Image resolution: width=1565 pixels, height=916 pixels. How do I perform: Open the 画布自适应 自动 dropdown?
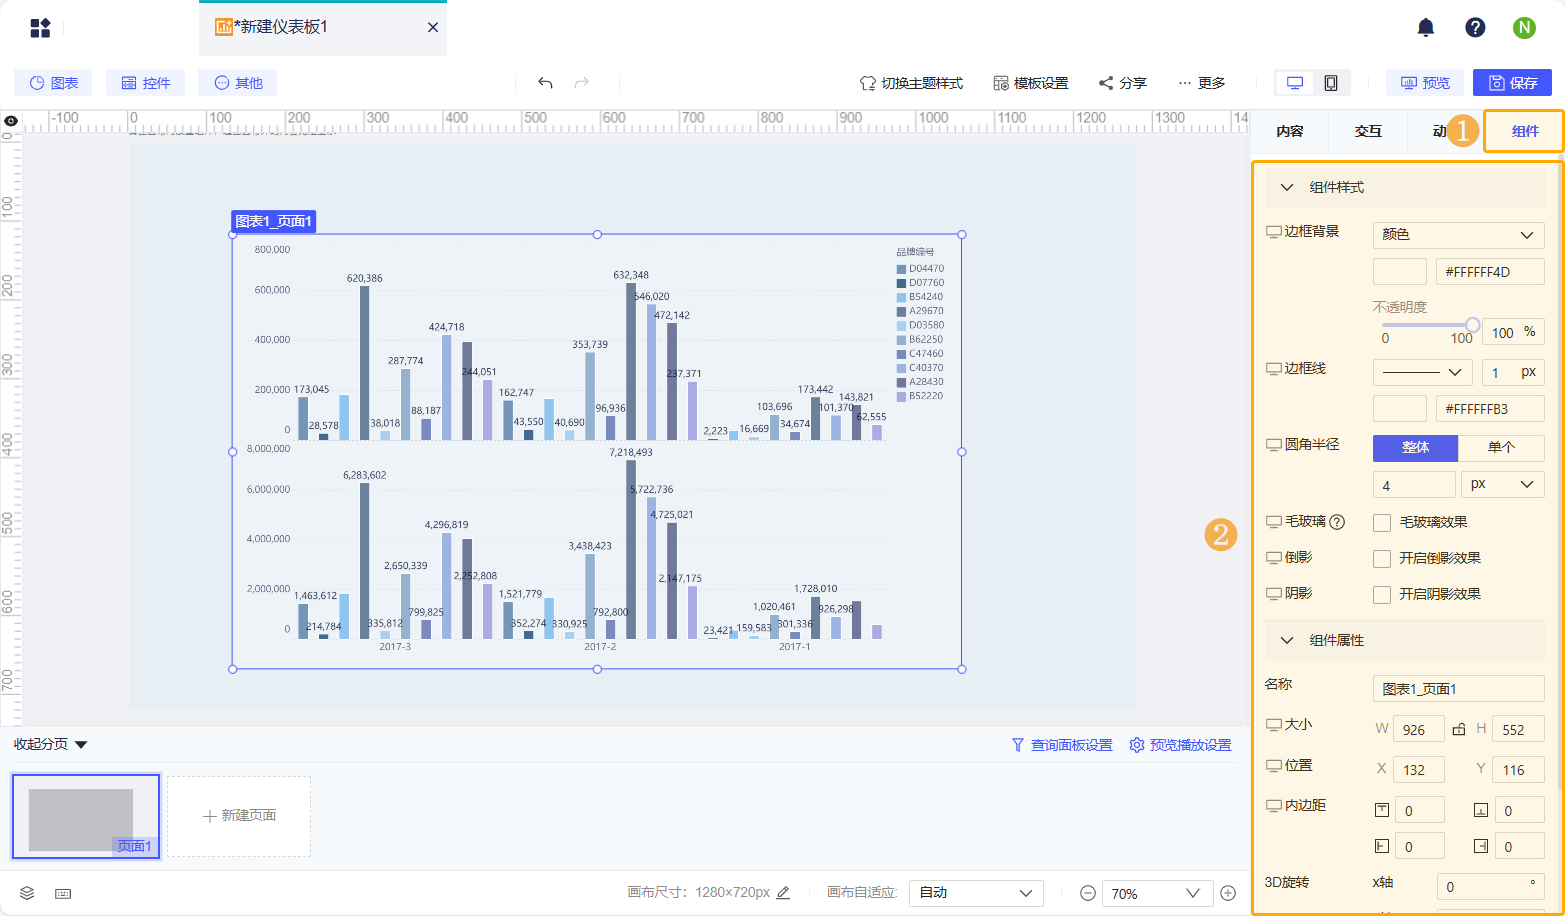click(975, 893)
